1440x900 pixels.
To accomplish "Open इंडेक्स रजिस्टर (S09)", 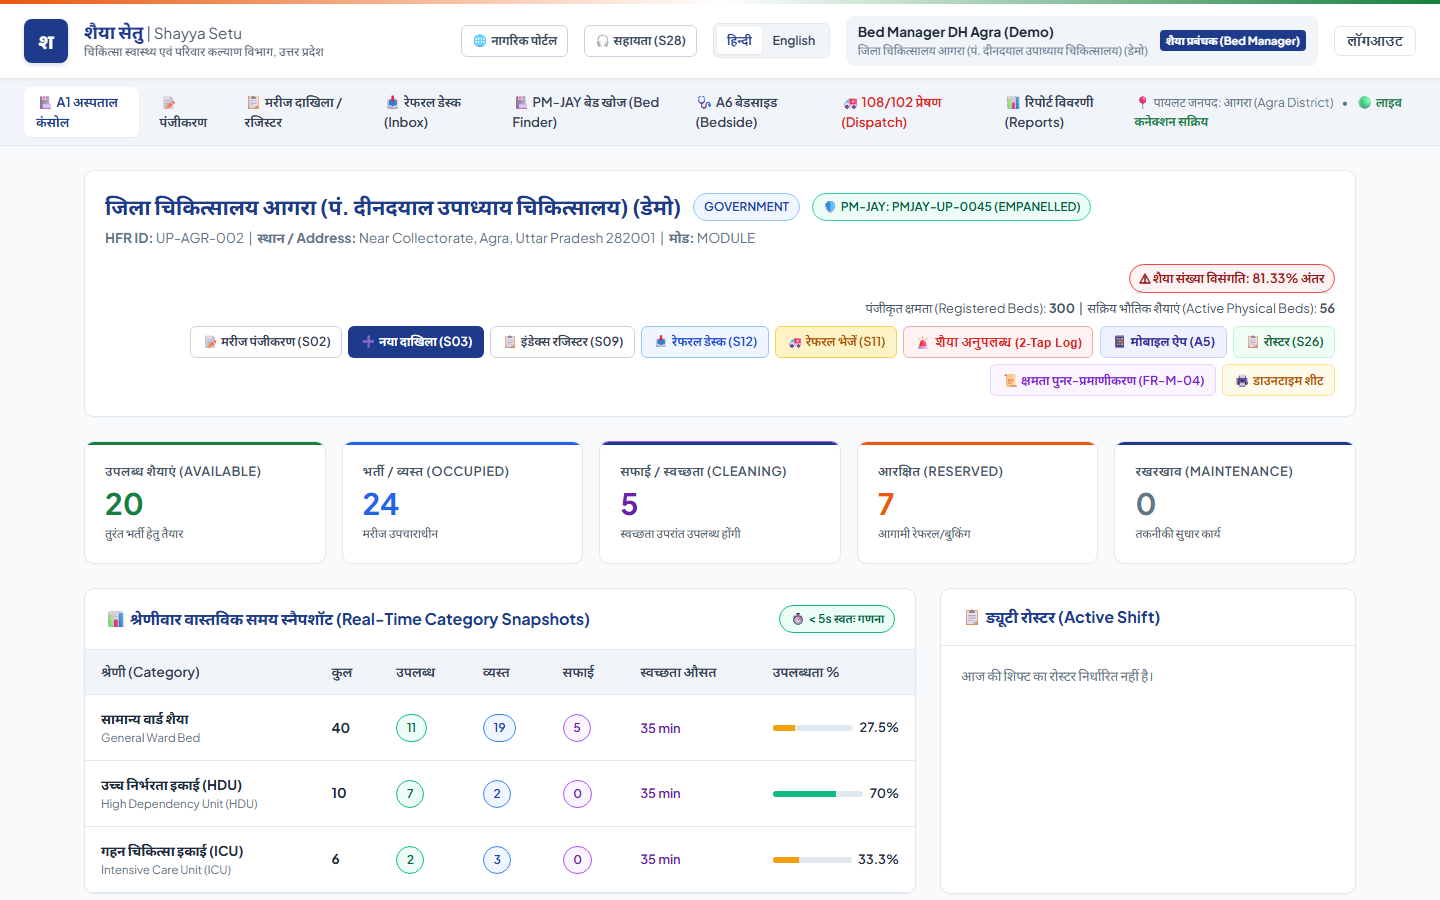I will click(563, 342).
